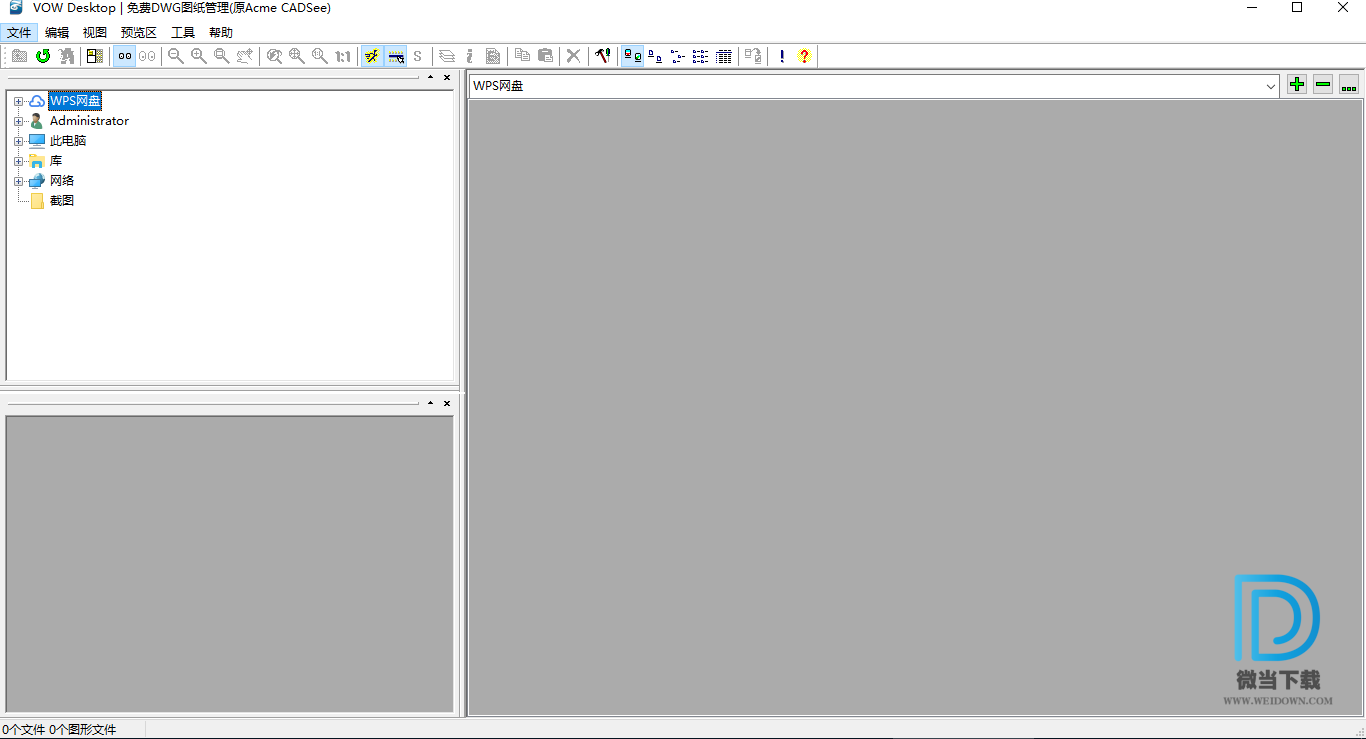This screenshot has height=739, width=1366.
Task: Click the grayed binoculars search icon
Action: 67,56
